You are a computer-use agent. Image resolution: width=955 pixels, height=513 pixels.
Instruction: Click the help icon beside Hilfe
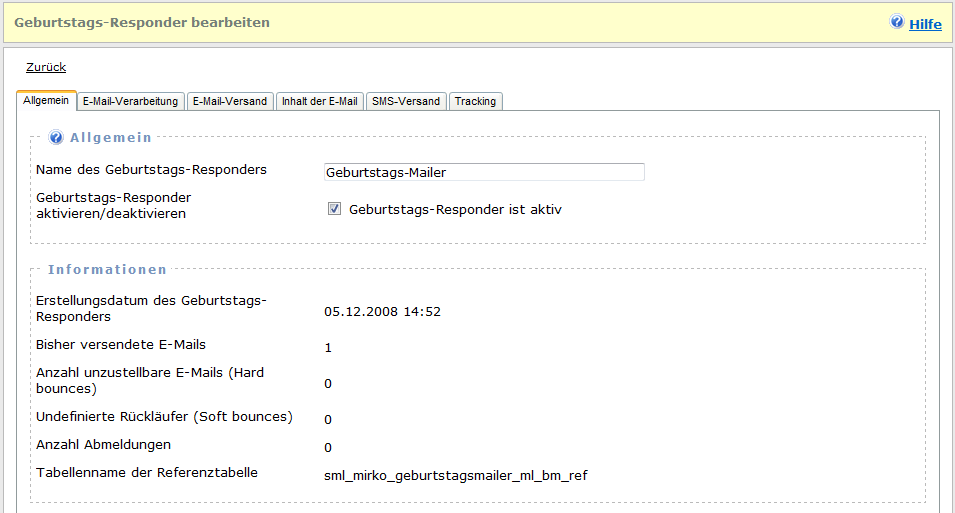coord(897,22)
